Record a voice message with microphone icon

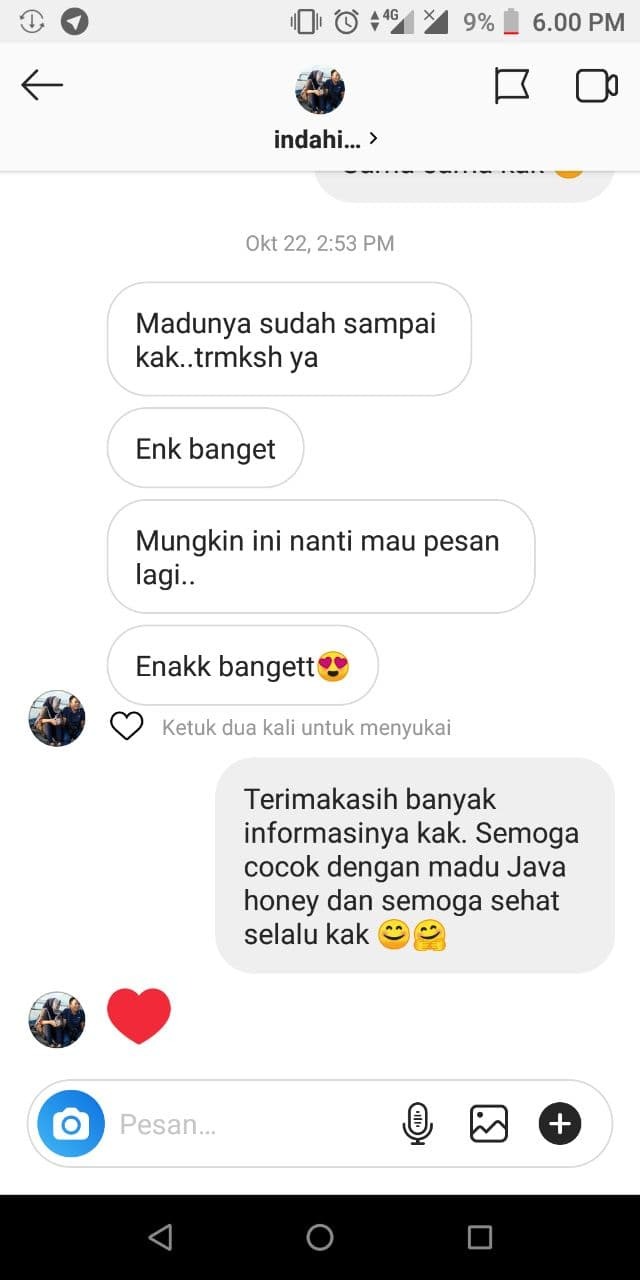pyautogui.click(x=417, y=1124)
